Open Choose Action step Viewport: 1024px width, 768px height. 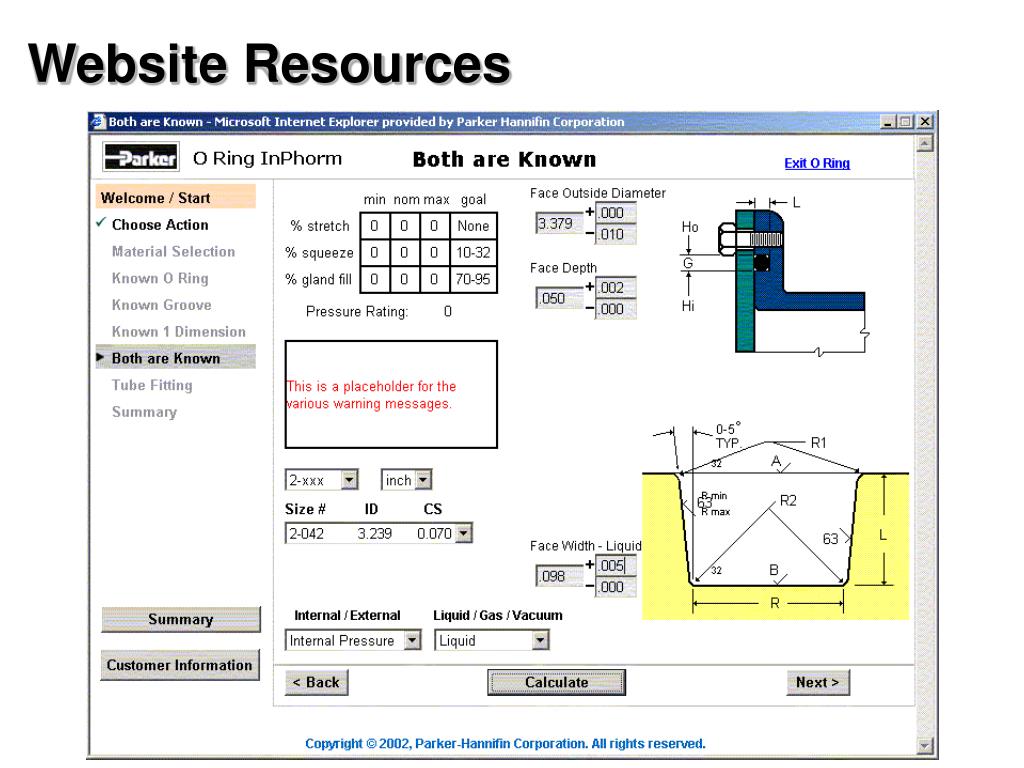point(160,225)
